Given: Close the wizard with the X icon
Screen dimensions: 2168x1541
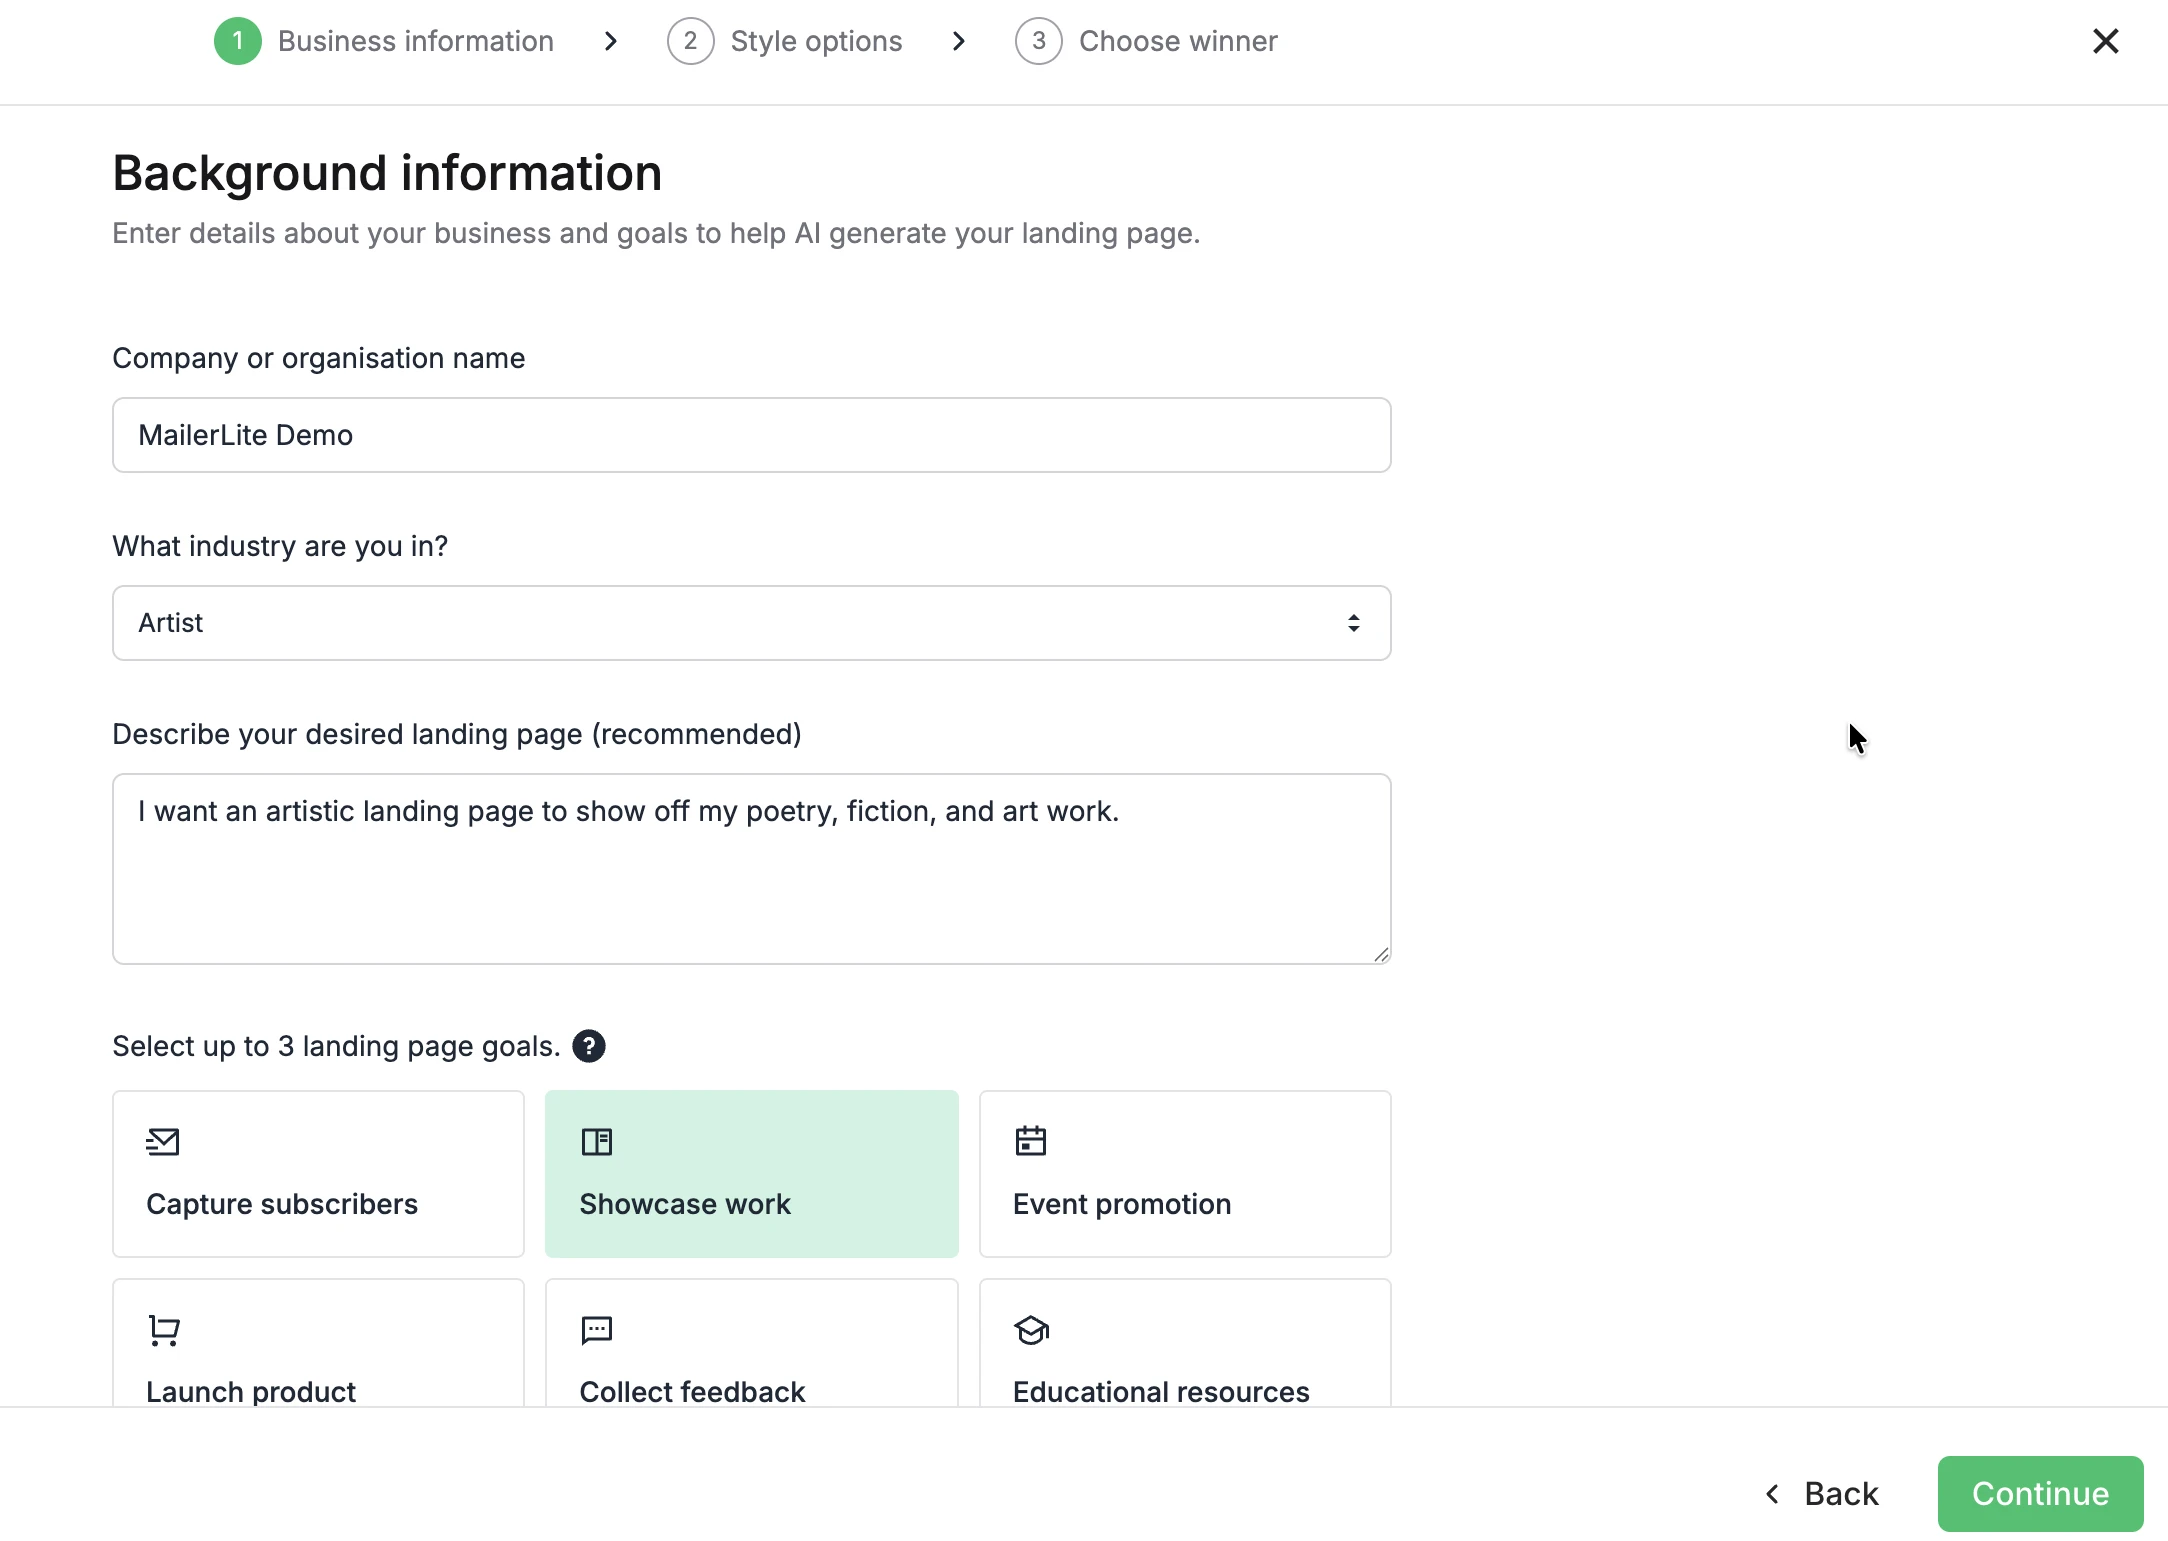Looking at the screenshot, I should [2106, 41].
